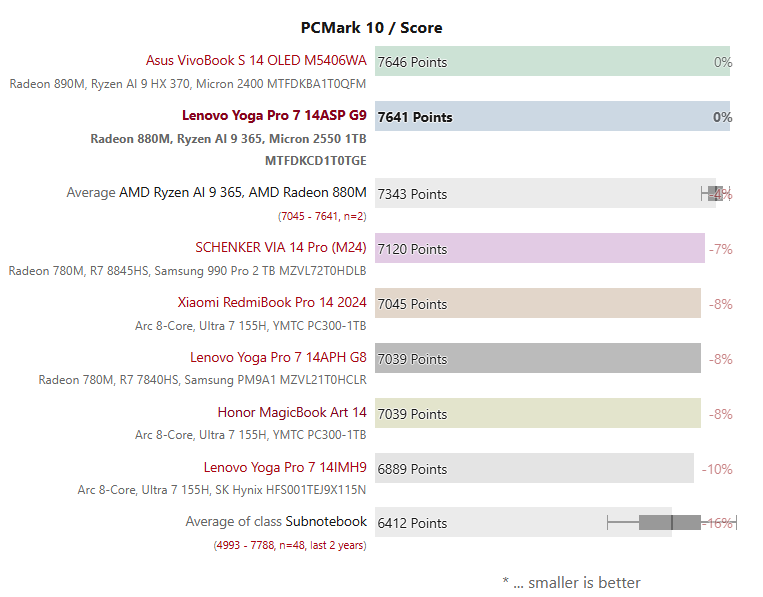Click the 7641 Points blue bar

point(552,116)
